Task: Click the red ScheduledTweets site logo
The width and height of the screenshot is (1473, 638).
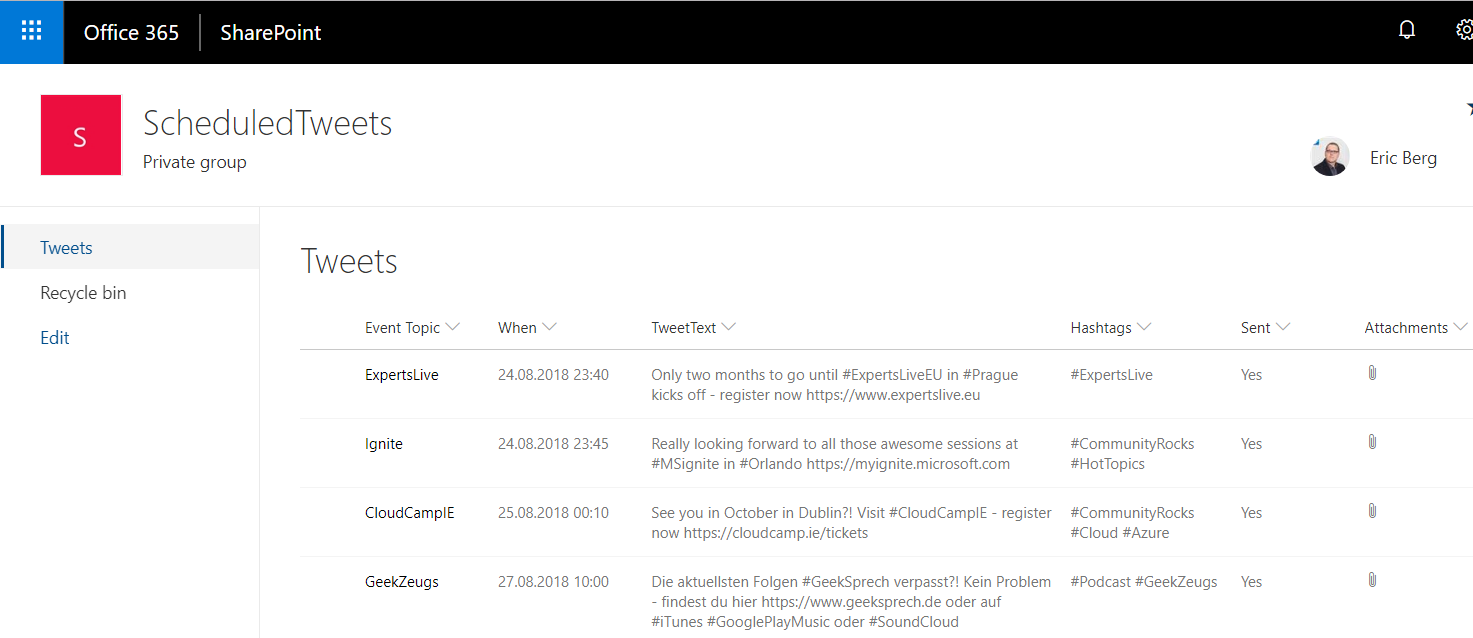Action: click(81, 135)
